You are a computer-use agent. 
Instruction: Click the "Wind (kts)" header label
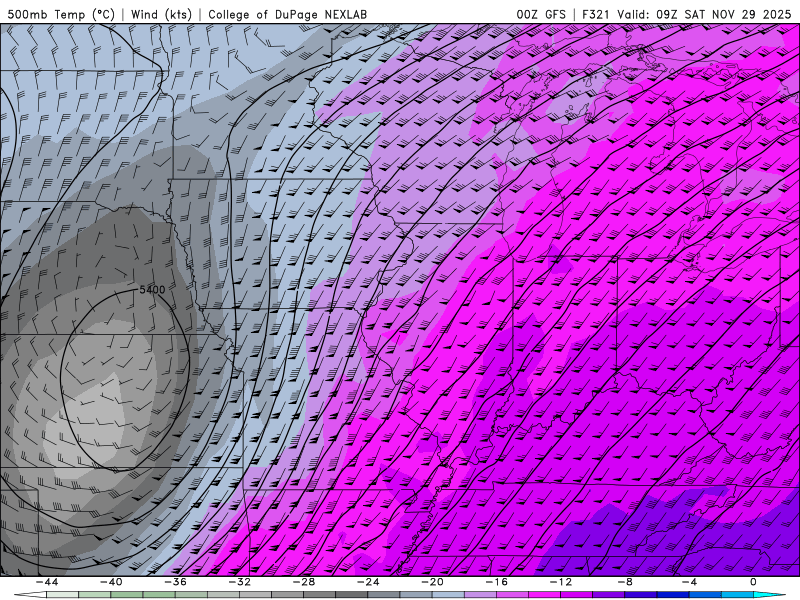point(161,14)
